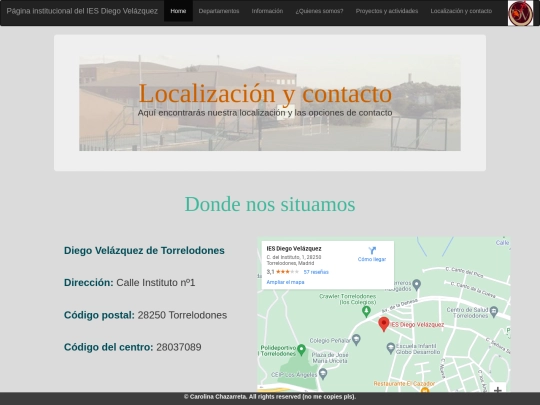Open the Home nav item
The height and width of the screenshot is (405, 540).
click(x=178, y=11)
